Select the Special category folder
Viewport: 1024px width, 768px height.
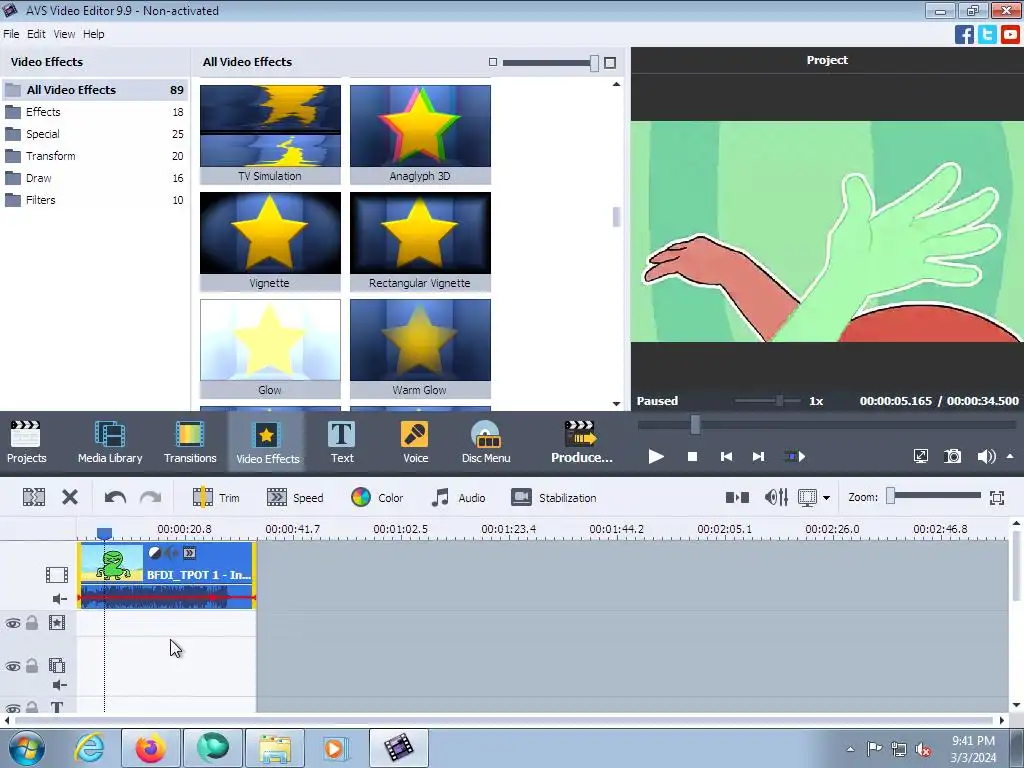(95, 134)
